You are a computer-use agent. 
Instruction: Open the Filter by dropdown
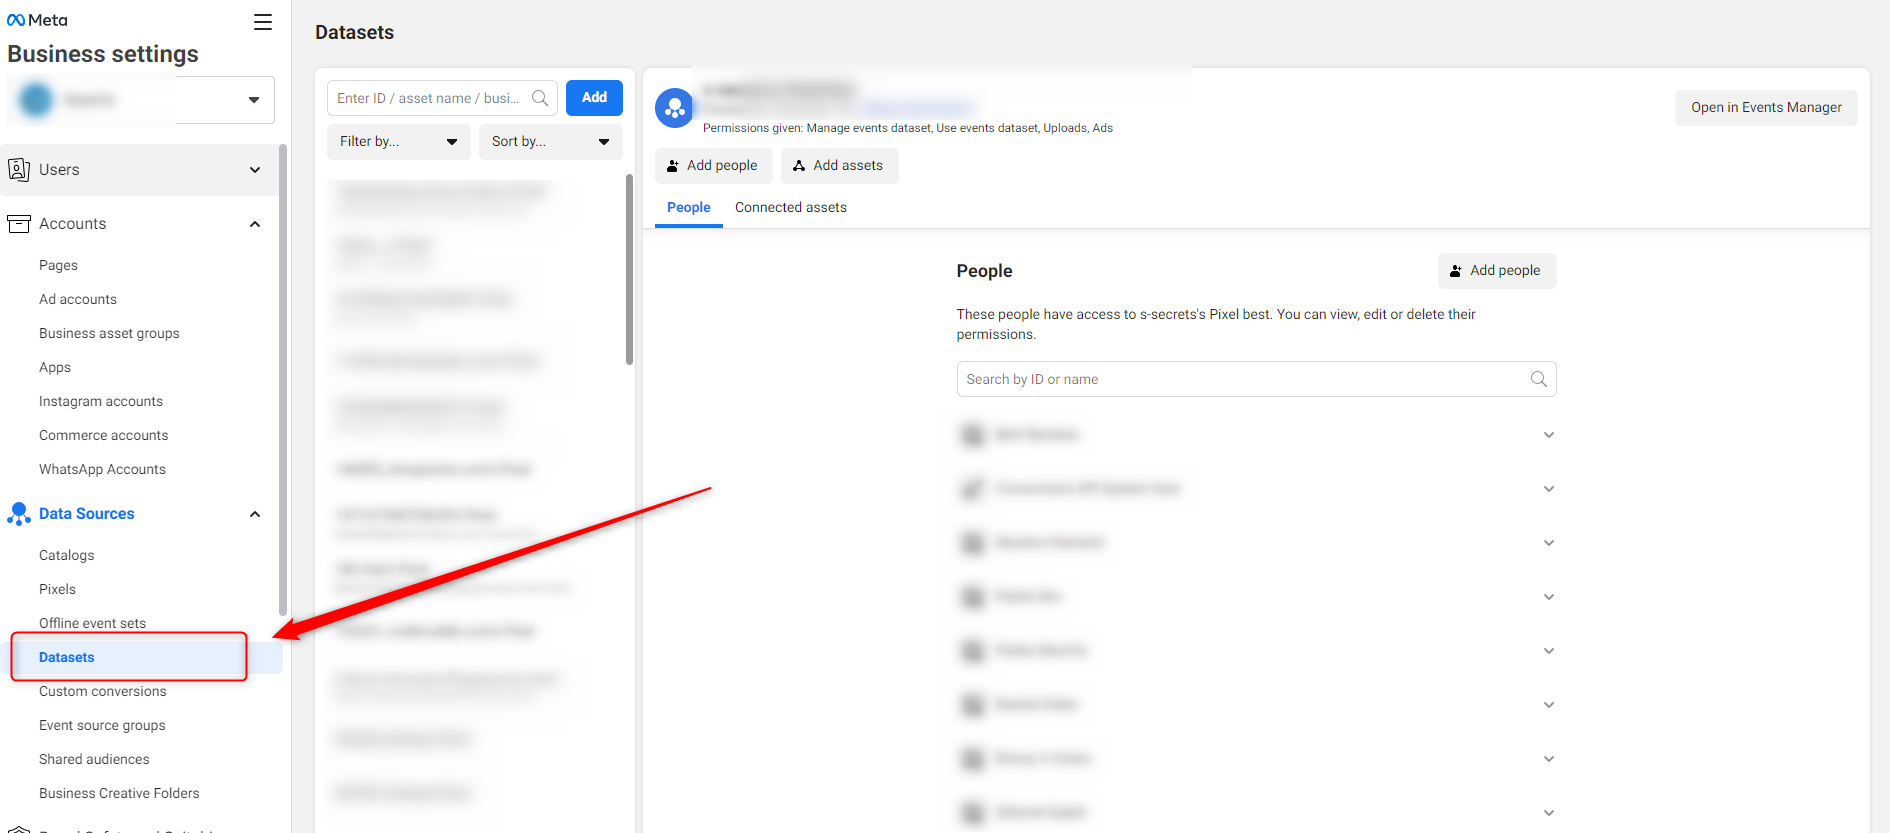398,142
